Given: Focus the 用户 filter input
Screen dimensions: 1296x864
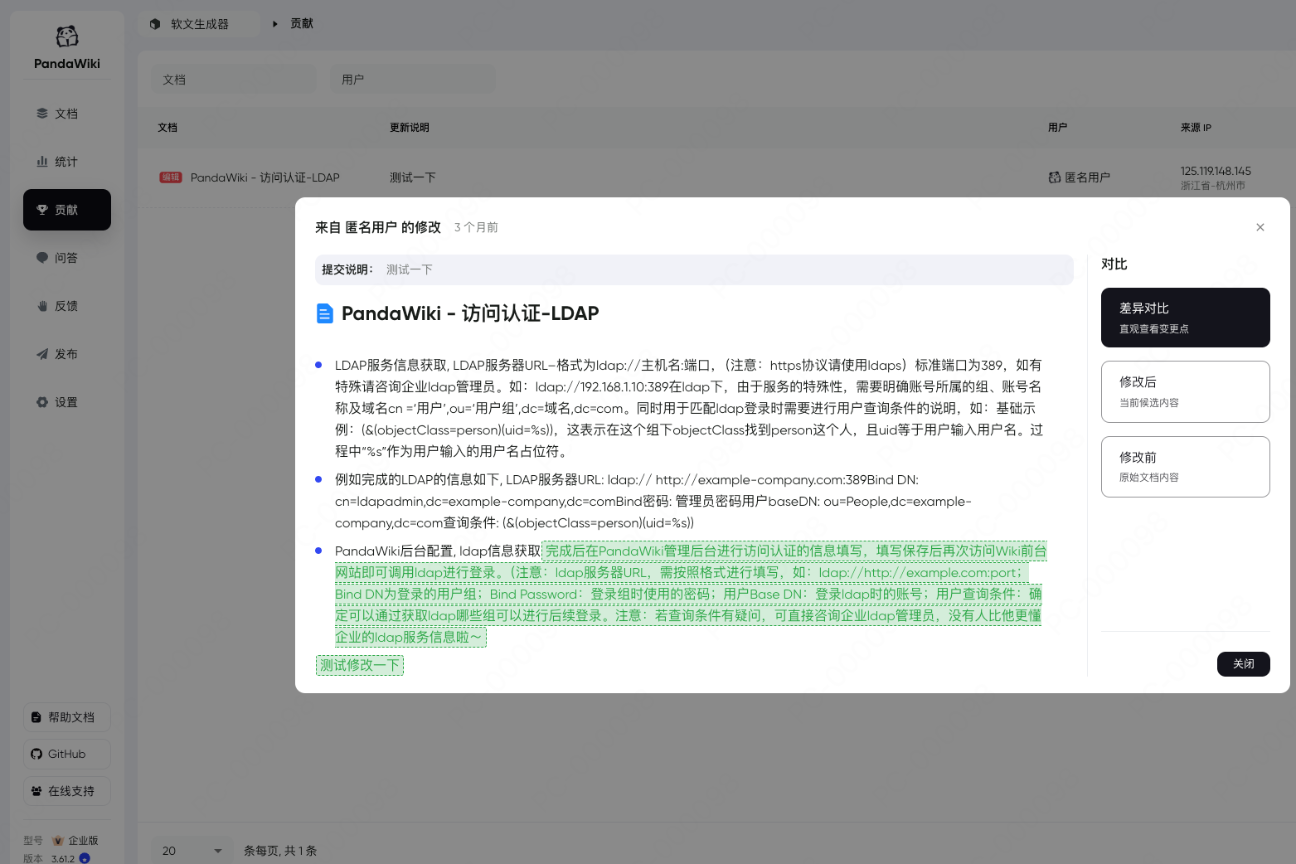Looking at the screenshot, I should coord(411,79).
